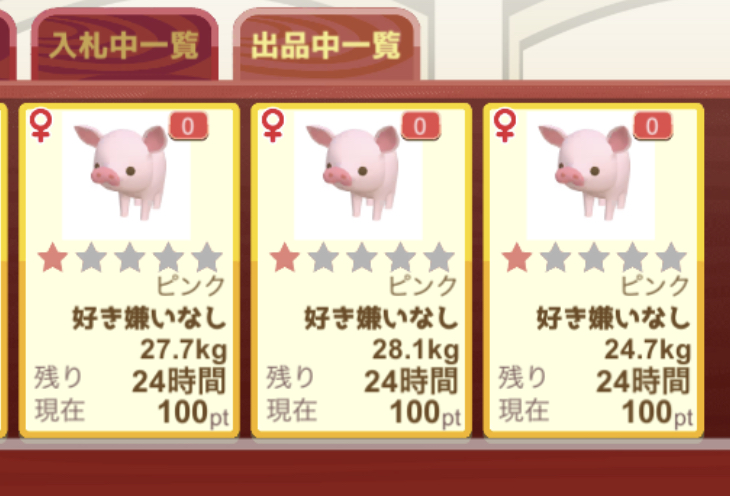Click the red first star on 27.7kg card
The width and height of the screenshot is (730, 496).
53,258
